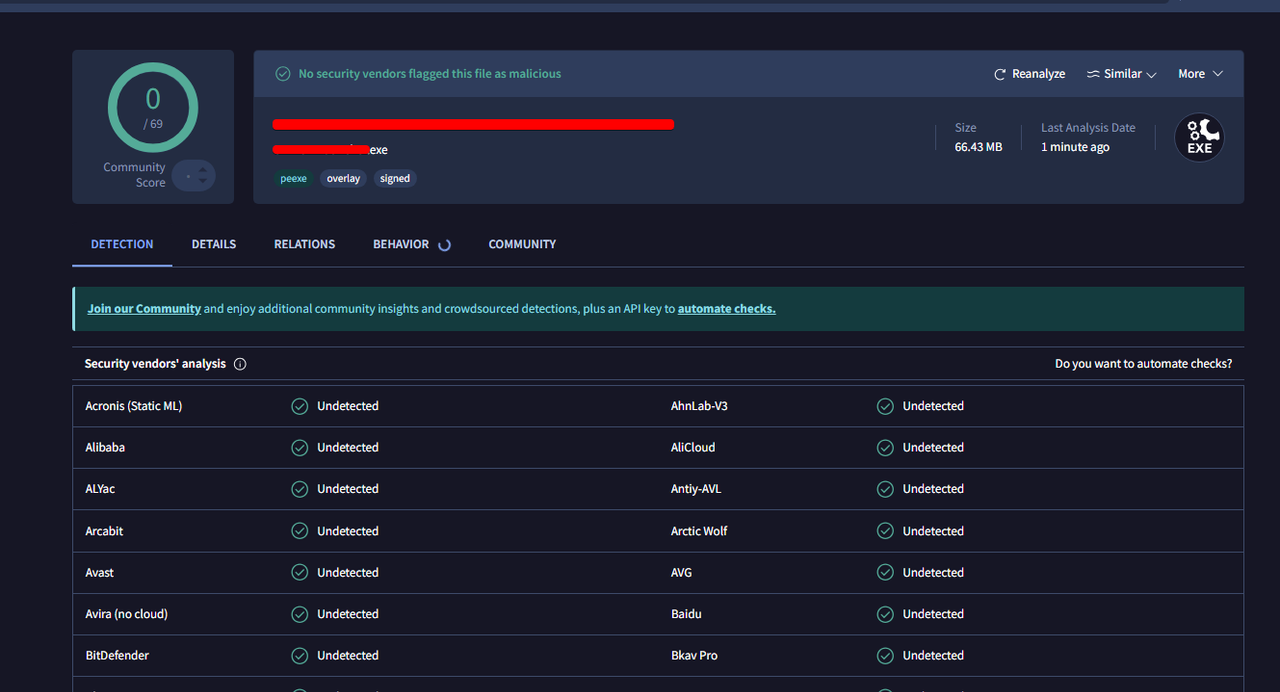Screen dimensions: 1280x692
Task: Click 'Do you want to automate checks?'
Action: pyautogui.click(x=1143, y=364)
